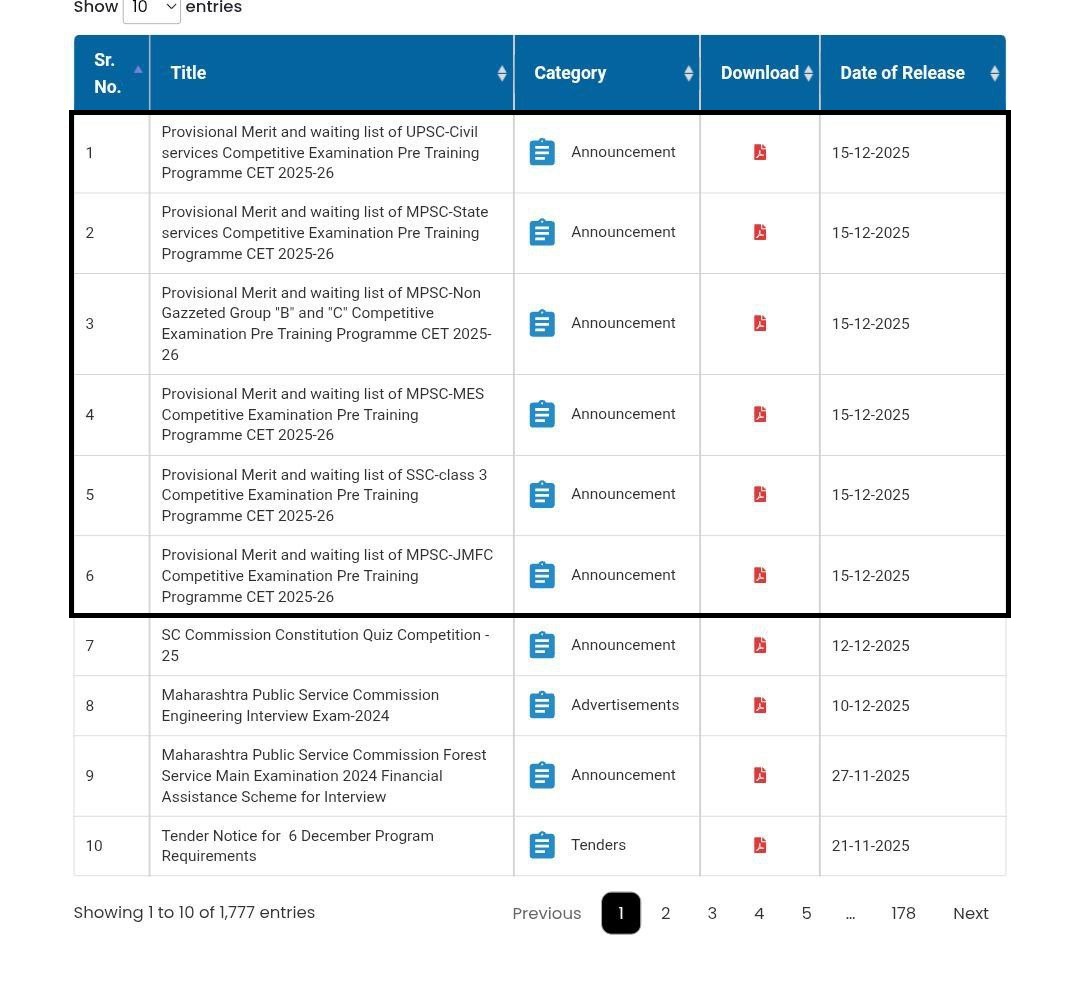This screenshot has width=1080, height=991.
Task: Download PDF for MPSC-Non Gazzeted Group merit list
Action: coord(760,323)
